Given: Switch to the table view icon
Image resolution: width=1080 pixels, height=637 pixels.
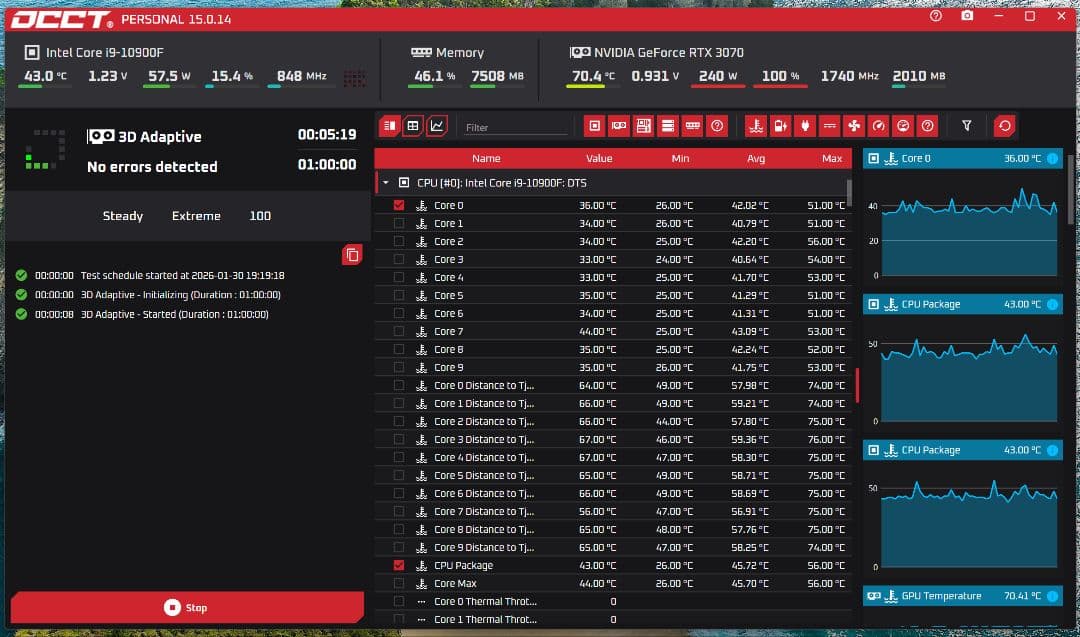Looking at the screenshot, I should click(x=412, y=126).
